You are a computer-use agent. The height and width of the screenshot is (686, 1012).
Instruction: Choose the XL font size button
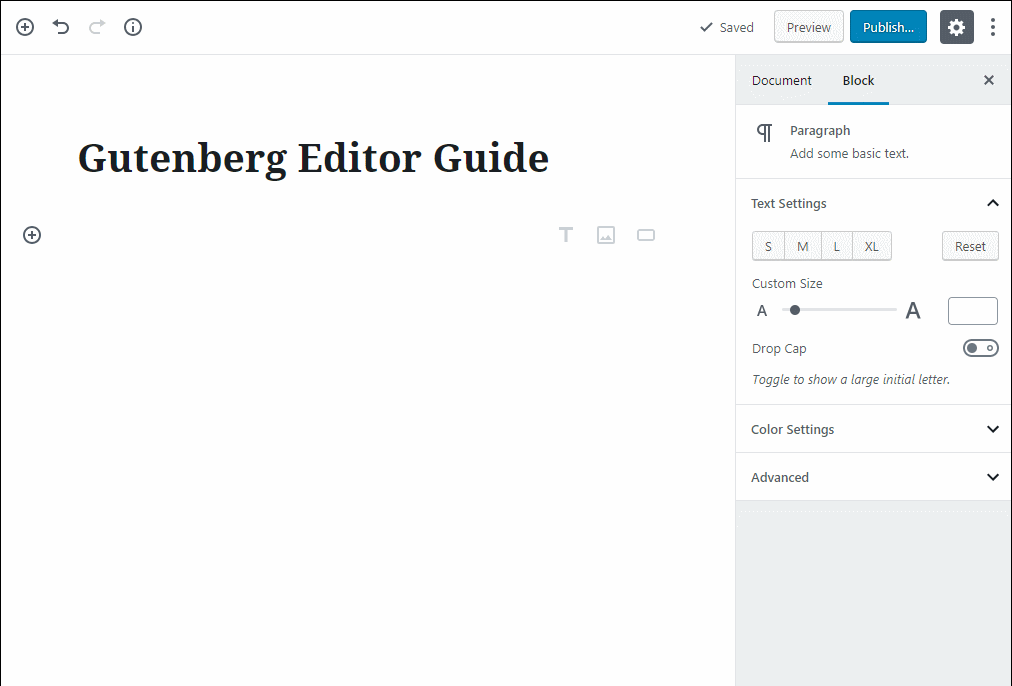[871, 246]
